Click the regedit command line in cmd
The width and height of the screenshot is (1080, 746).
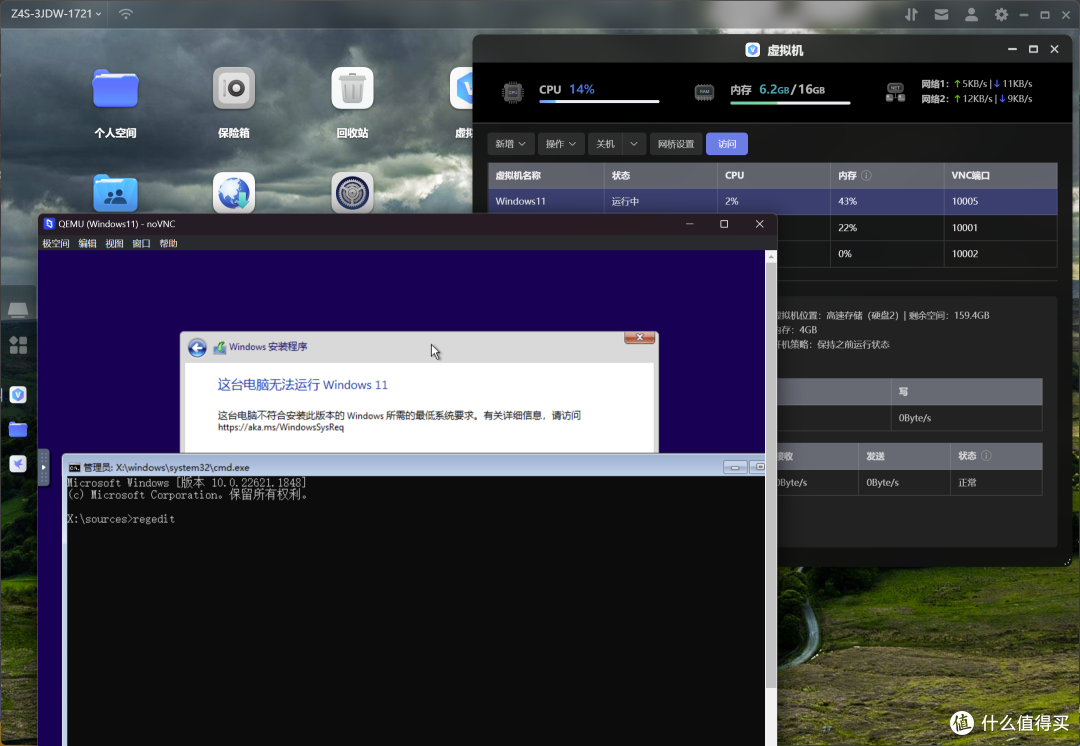121,519
